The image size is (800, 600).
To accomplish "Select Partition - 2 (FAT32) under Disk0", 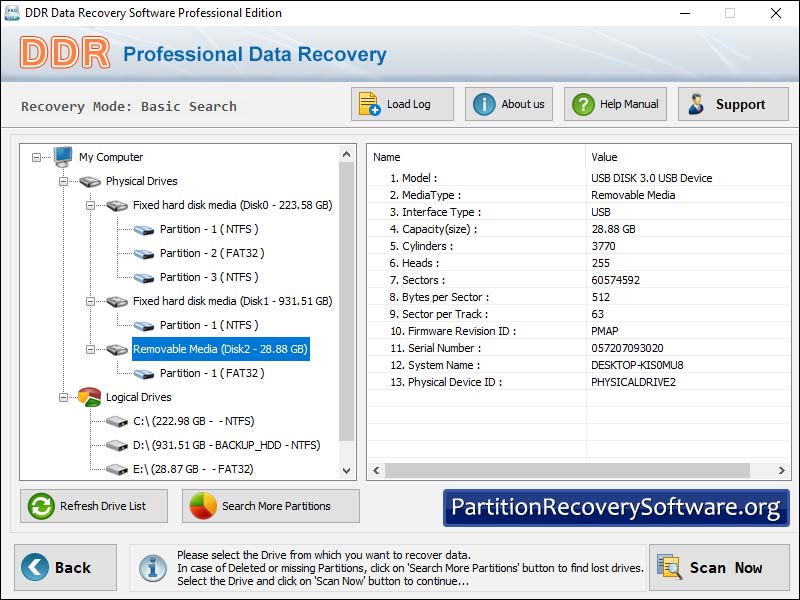I will click(211, 253).
